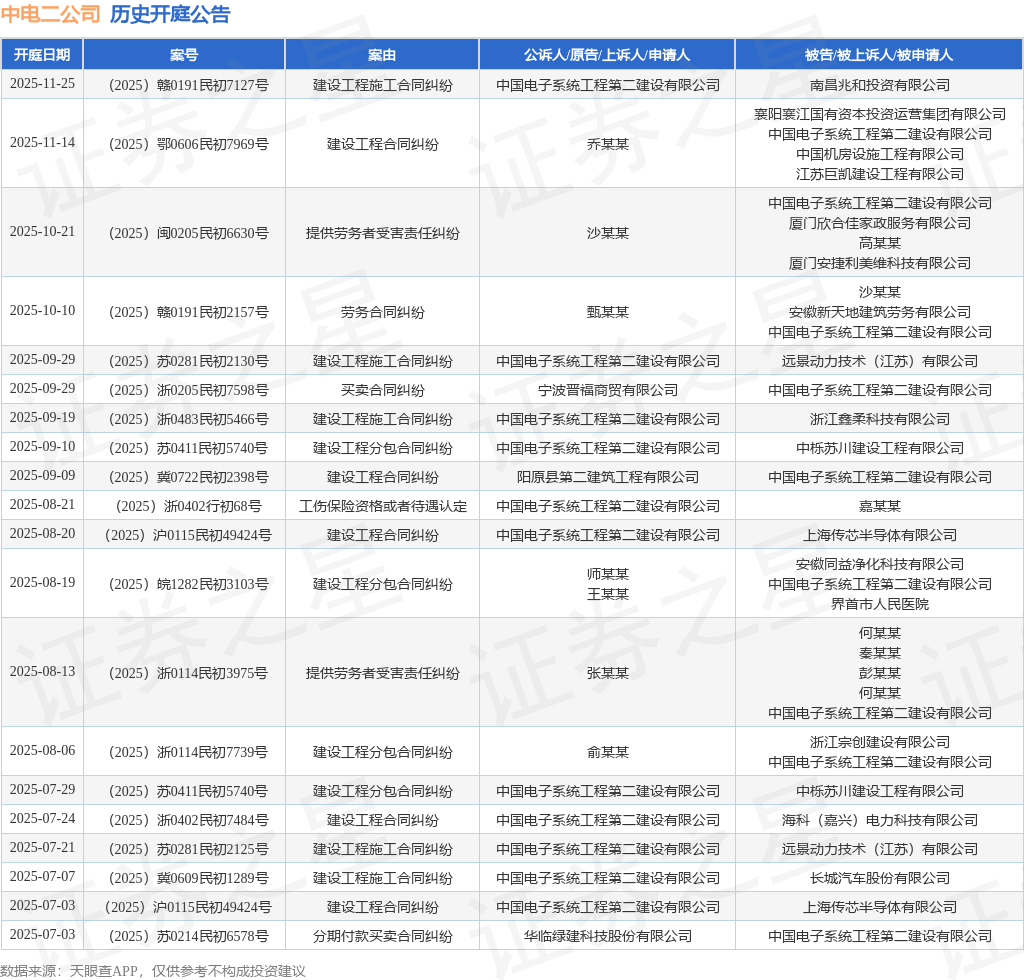1024x980 pixels.
Task: Click the 中电二公司 title text
Action: [x=50, y=14]
